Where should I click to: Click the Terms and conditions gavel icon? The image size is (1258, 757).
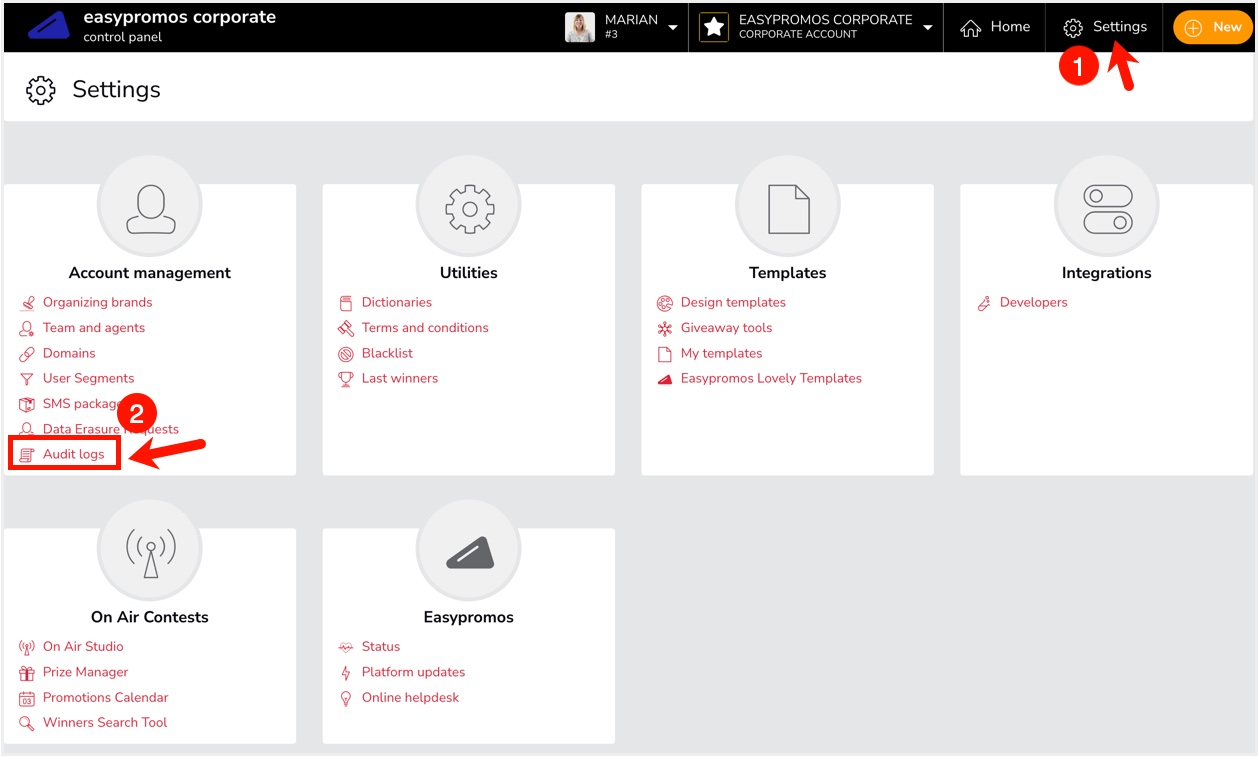coord(346,328)
